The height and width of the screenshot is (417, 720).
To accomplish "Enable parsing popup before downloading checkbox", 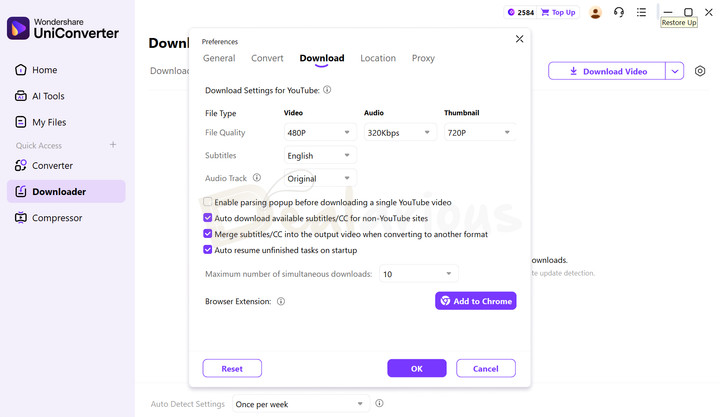I will point(208,202).
